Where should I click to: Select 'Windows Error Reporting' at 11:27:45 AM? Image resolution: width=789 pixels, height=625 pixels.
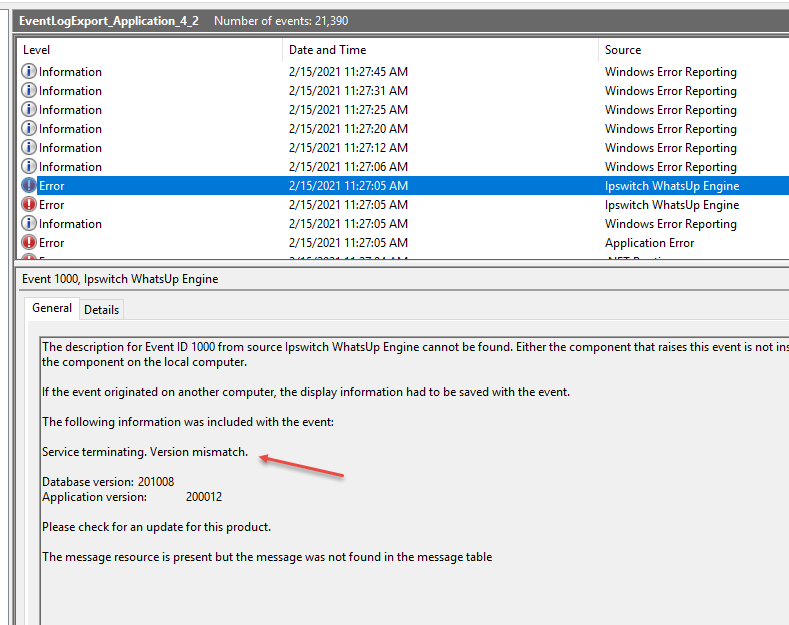(671, 71)
